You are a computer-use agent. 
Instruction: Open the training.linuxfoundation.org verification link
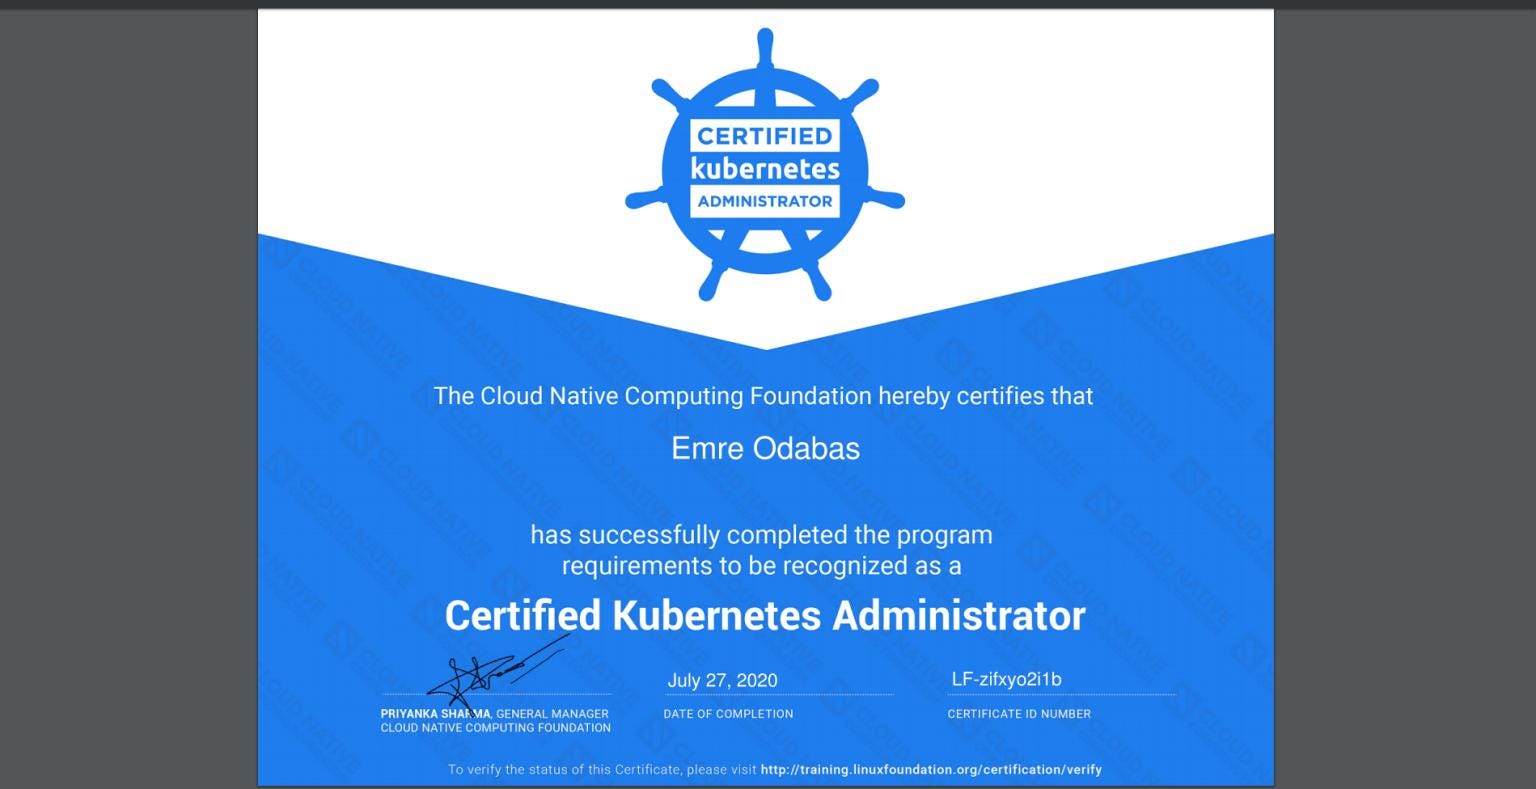click(931, 770)
